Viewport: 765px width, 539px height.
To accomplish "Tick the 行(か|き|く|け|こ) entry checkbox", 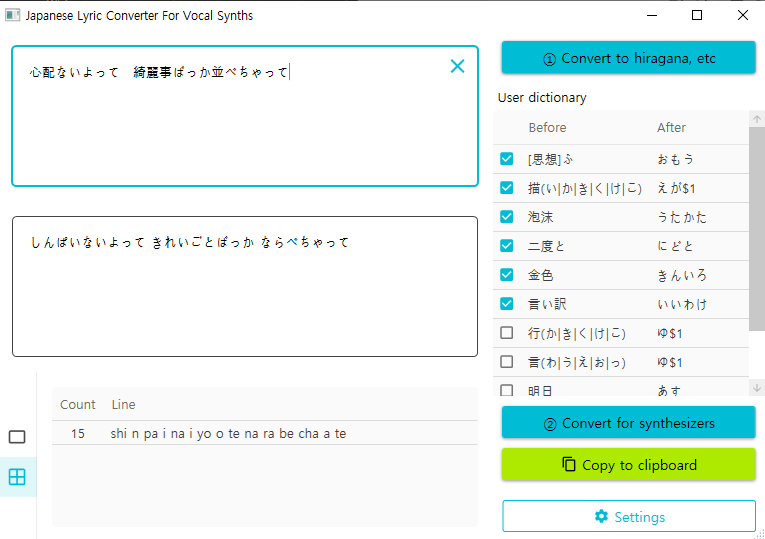I will point(507,333).
